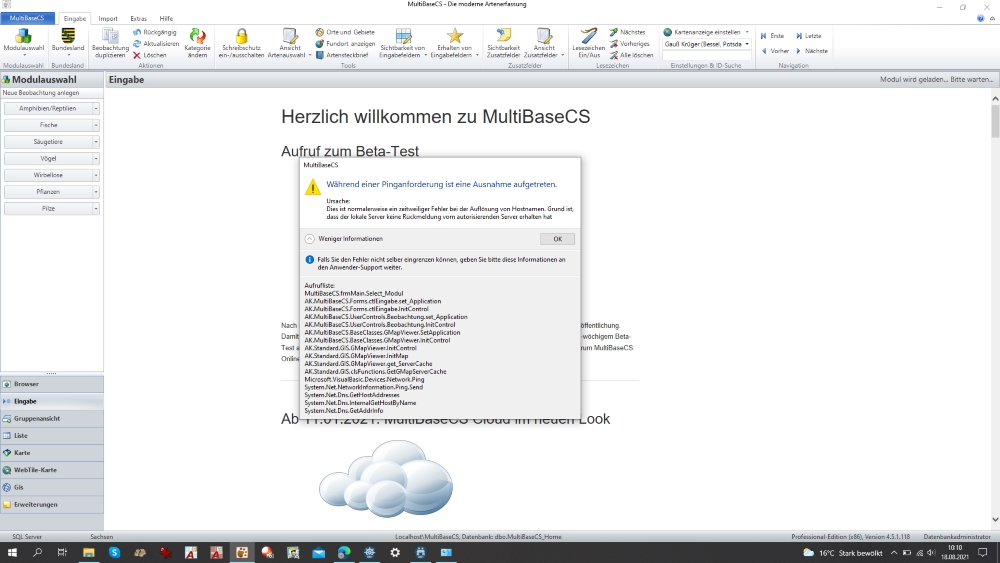Open dropdown arrow beside Pflanzen
Viewport: 1000px width, 563px height.
coord(96,191)
